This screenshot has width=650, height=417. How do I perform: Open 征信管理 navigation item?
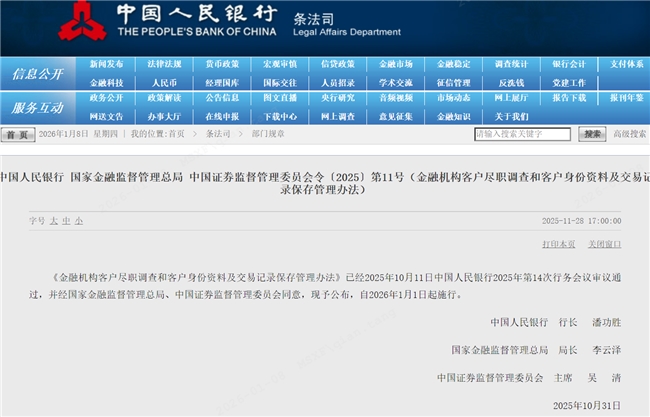(x=454, y=83)
